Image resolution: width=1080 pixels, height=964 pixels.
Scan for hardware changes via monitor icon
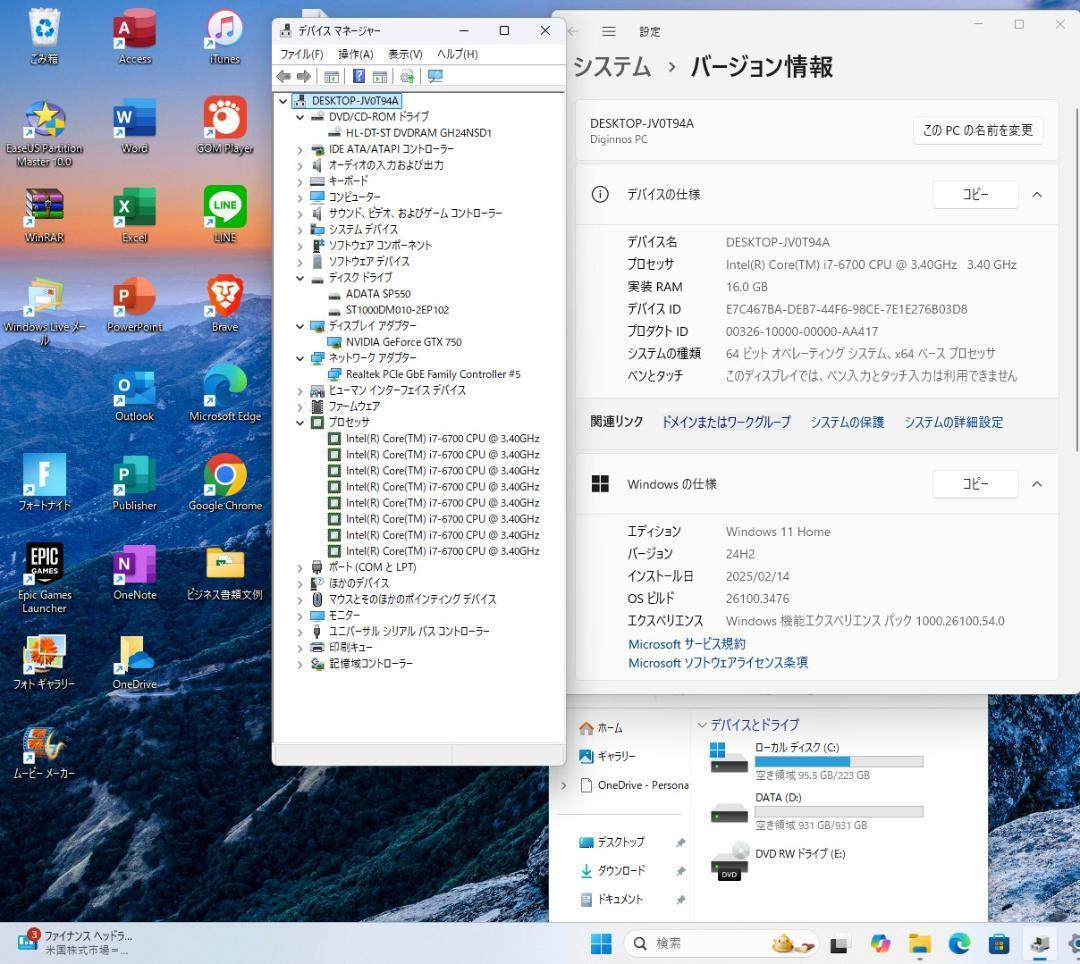tap(435, 76)
